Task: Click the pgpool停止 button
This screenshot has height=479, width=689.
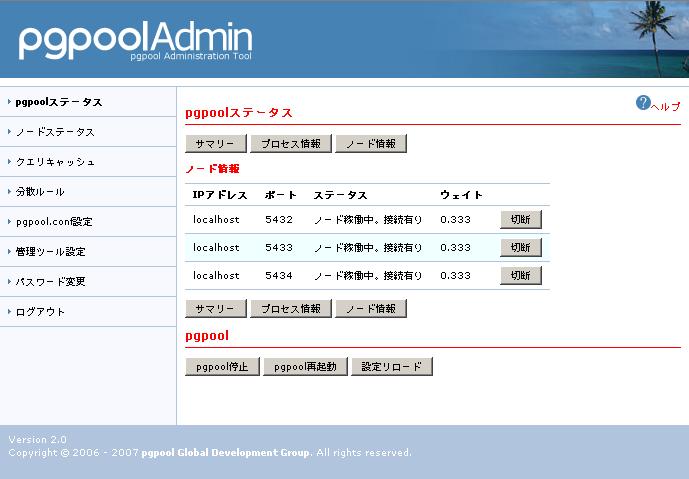Action: point(222,367)
